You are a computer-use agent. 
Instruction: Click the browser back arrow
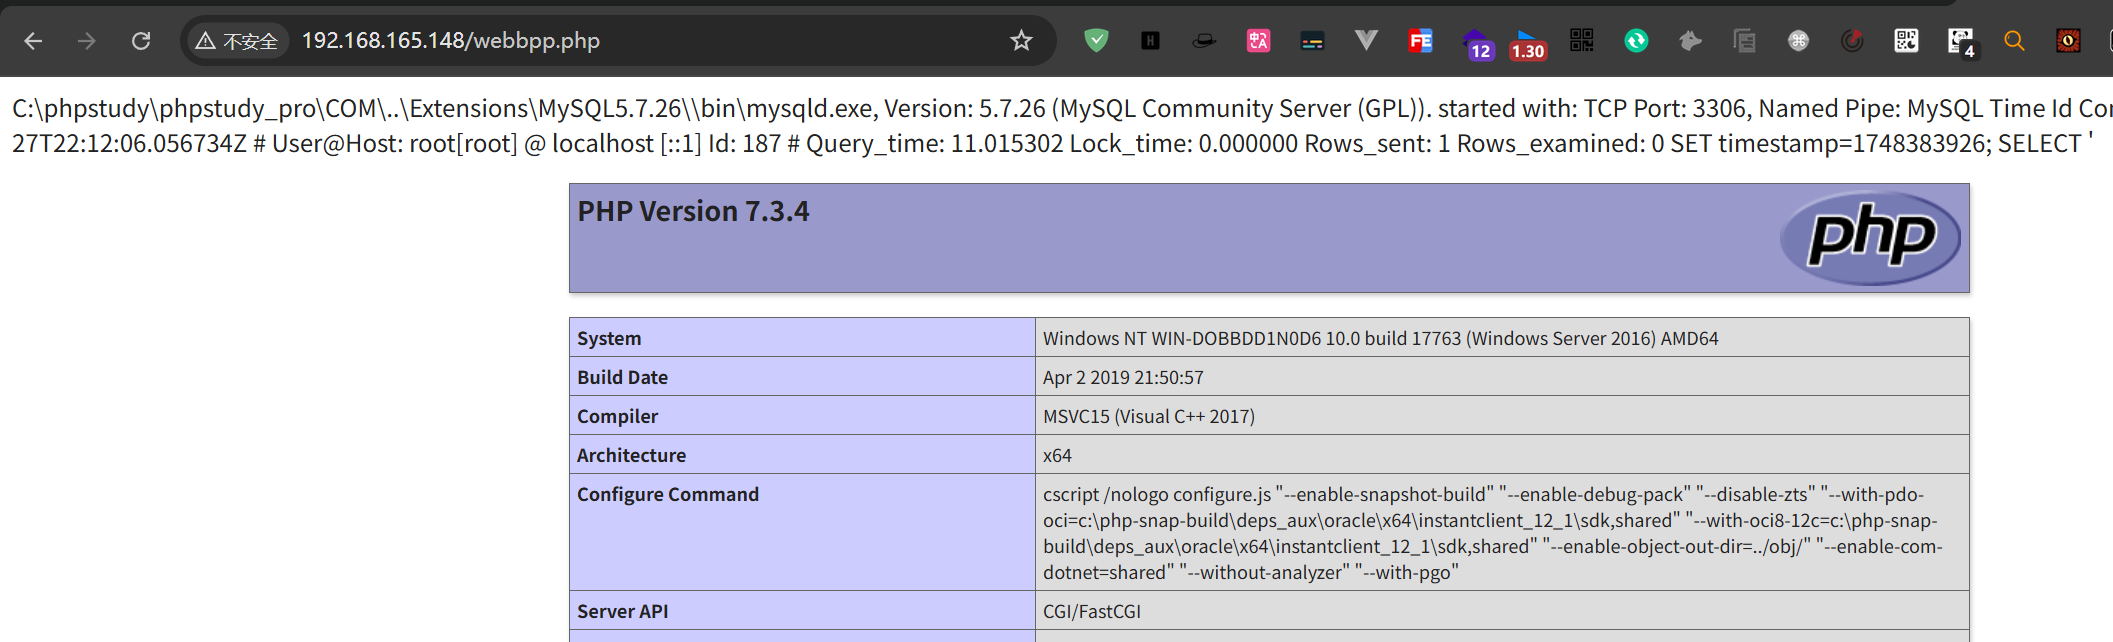(x=33, y=41)
